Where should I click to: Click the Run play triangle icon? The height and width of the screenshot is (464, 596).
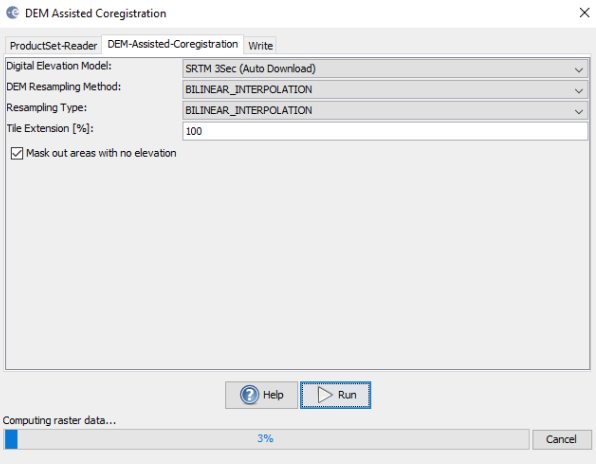(x=325, y=395)
